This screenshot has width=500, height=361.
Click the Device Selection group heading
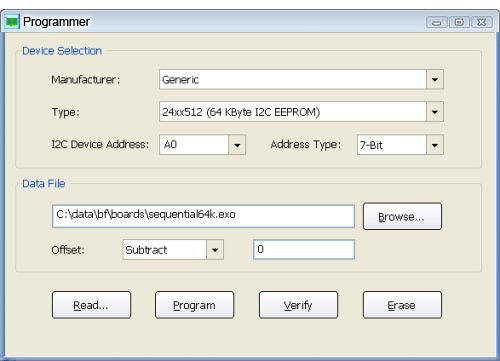[x=62, y=51]
